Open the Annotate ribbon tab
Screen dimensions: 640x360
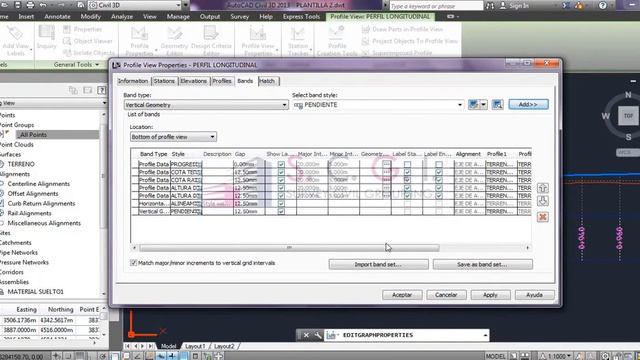[x=57, y=17]
